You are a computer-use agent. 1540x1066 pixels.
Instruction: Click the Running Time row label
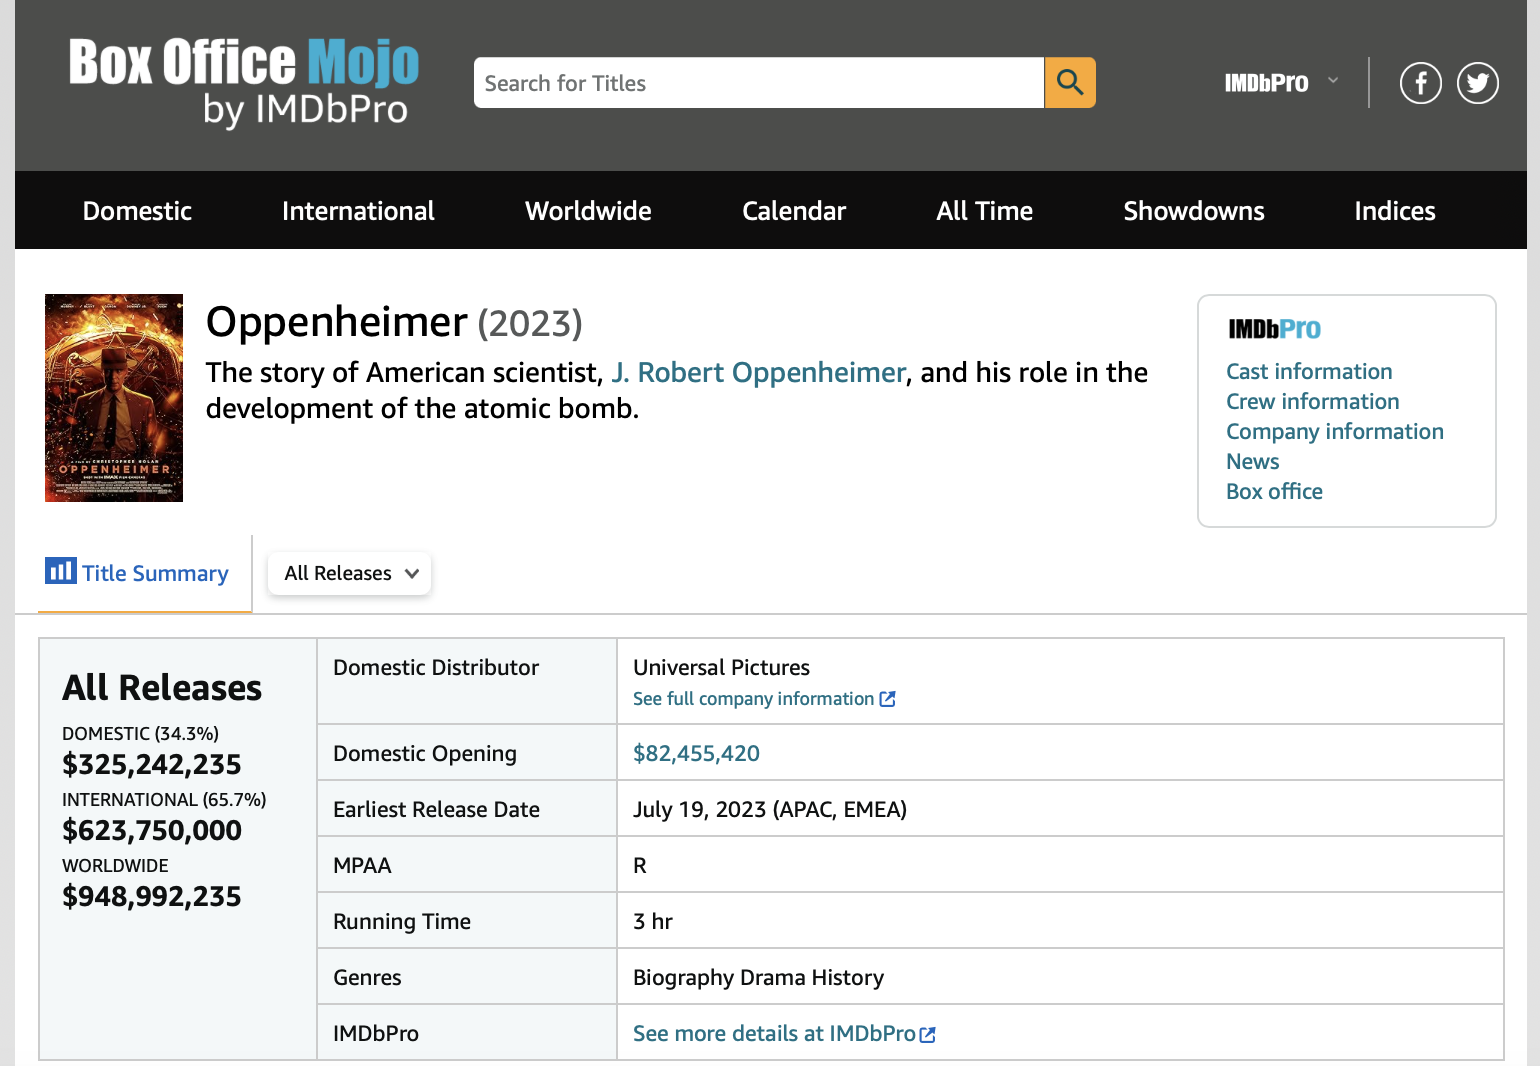point(402,921)
